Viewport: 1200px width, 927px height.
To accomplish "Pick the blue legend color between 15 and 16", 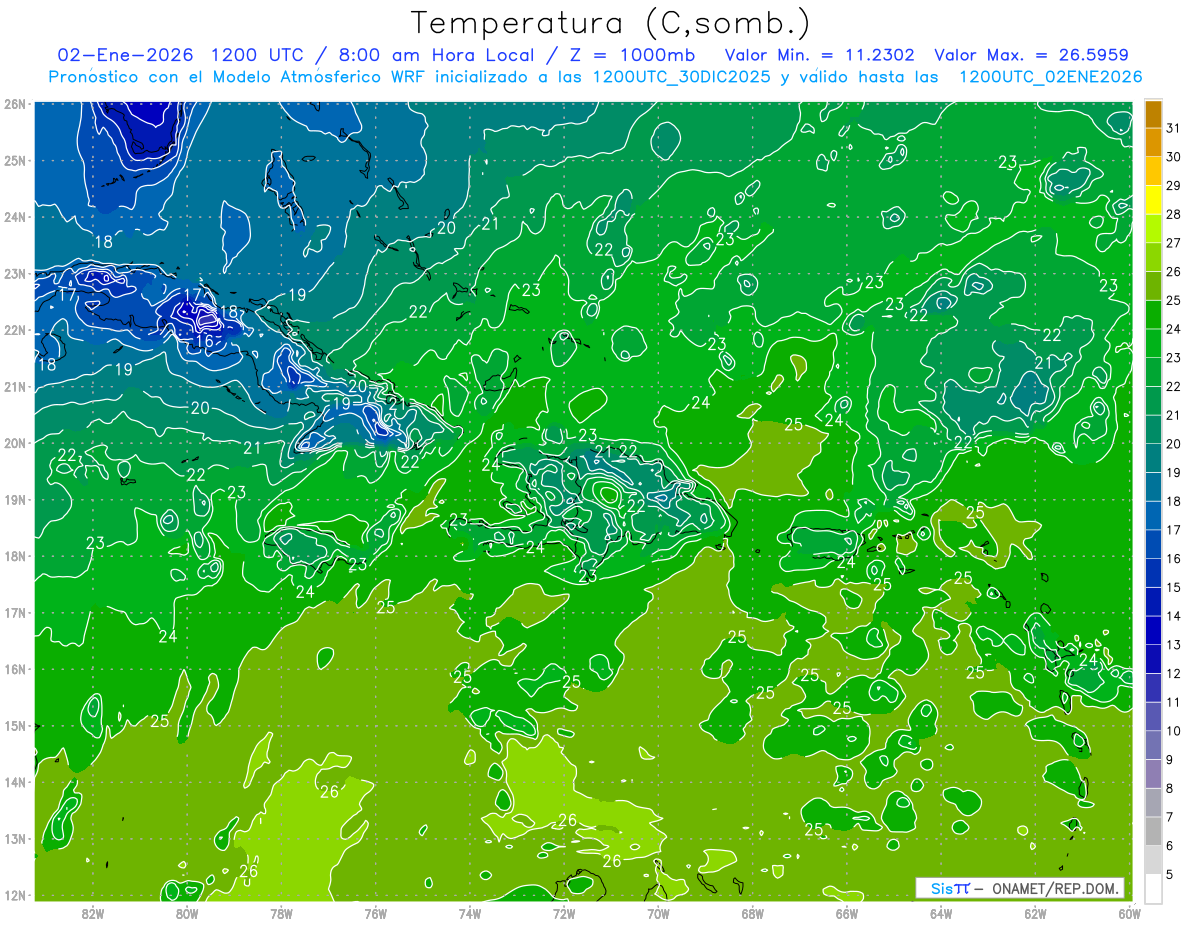I will (1153, 573).
